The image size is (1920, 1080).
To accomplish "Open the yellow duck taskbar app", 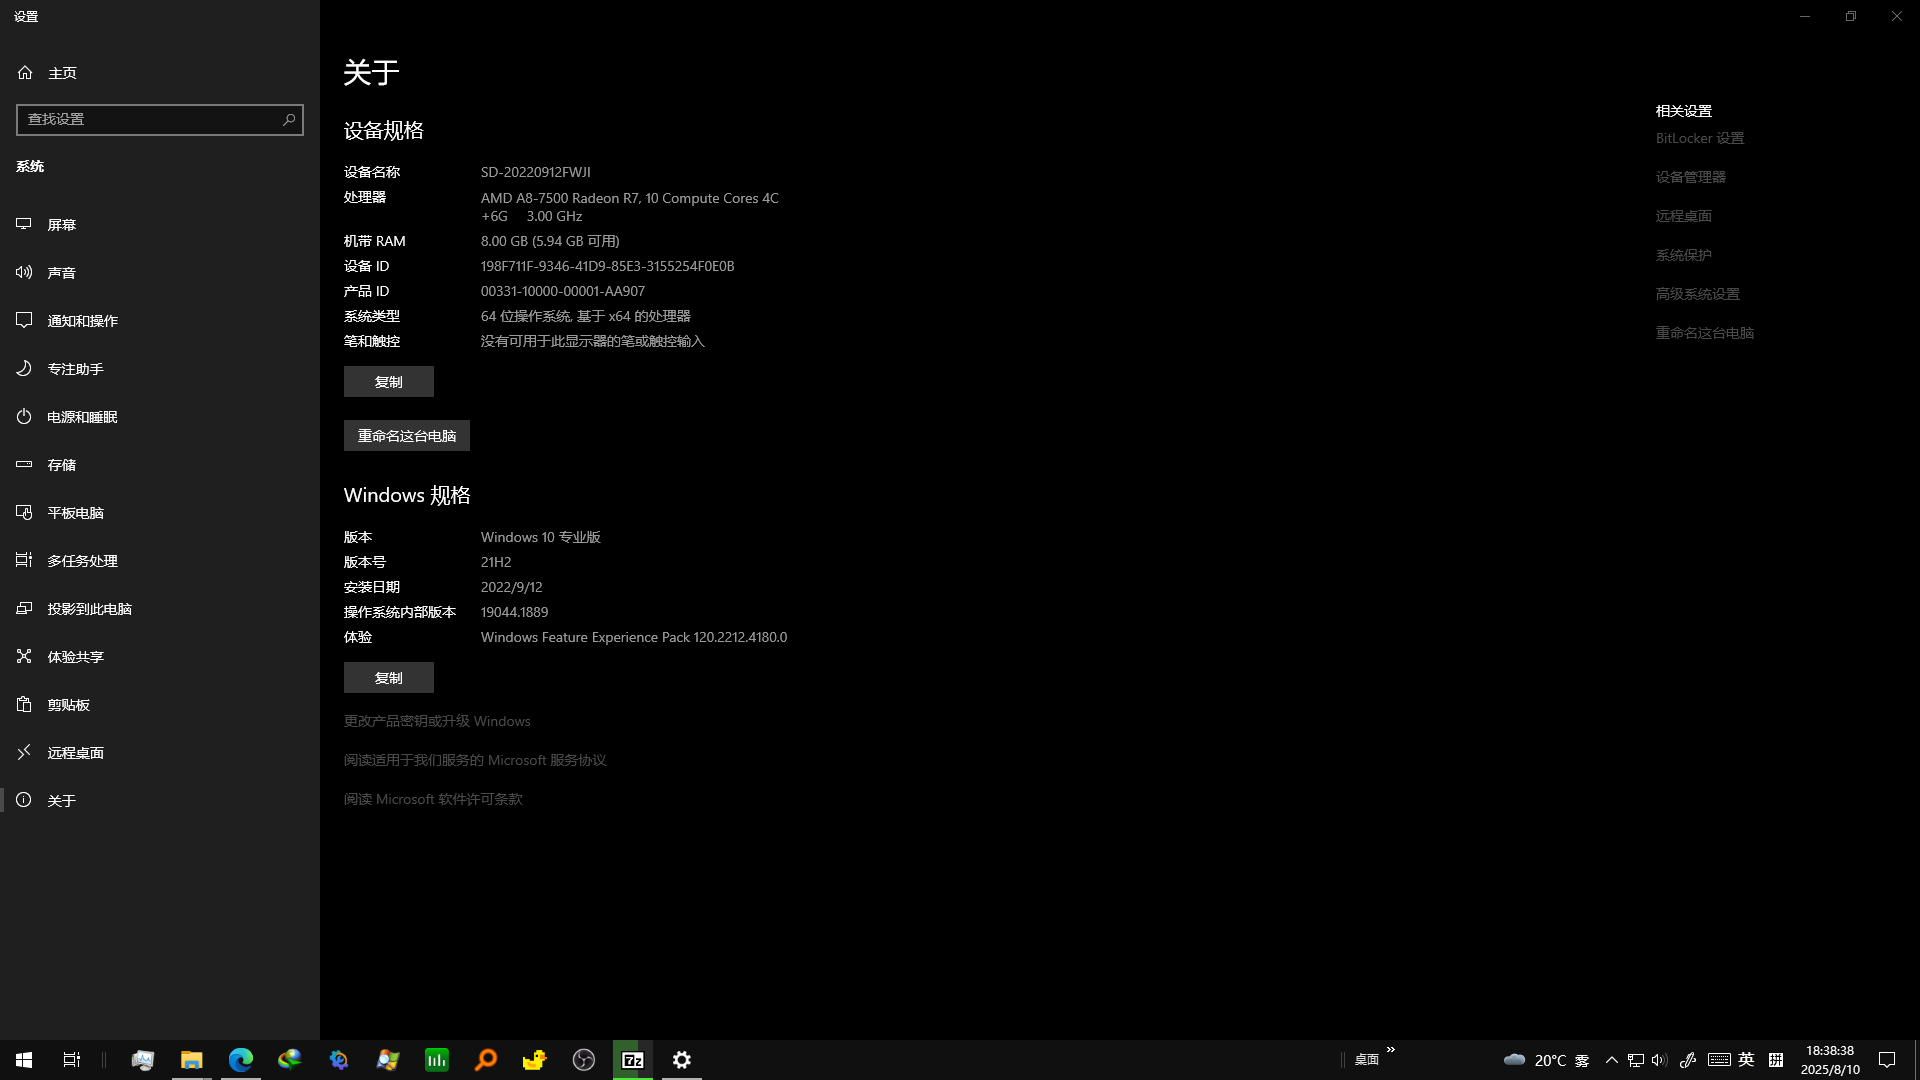I will click(535, 1060).
